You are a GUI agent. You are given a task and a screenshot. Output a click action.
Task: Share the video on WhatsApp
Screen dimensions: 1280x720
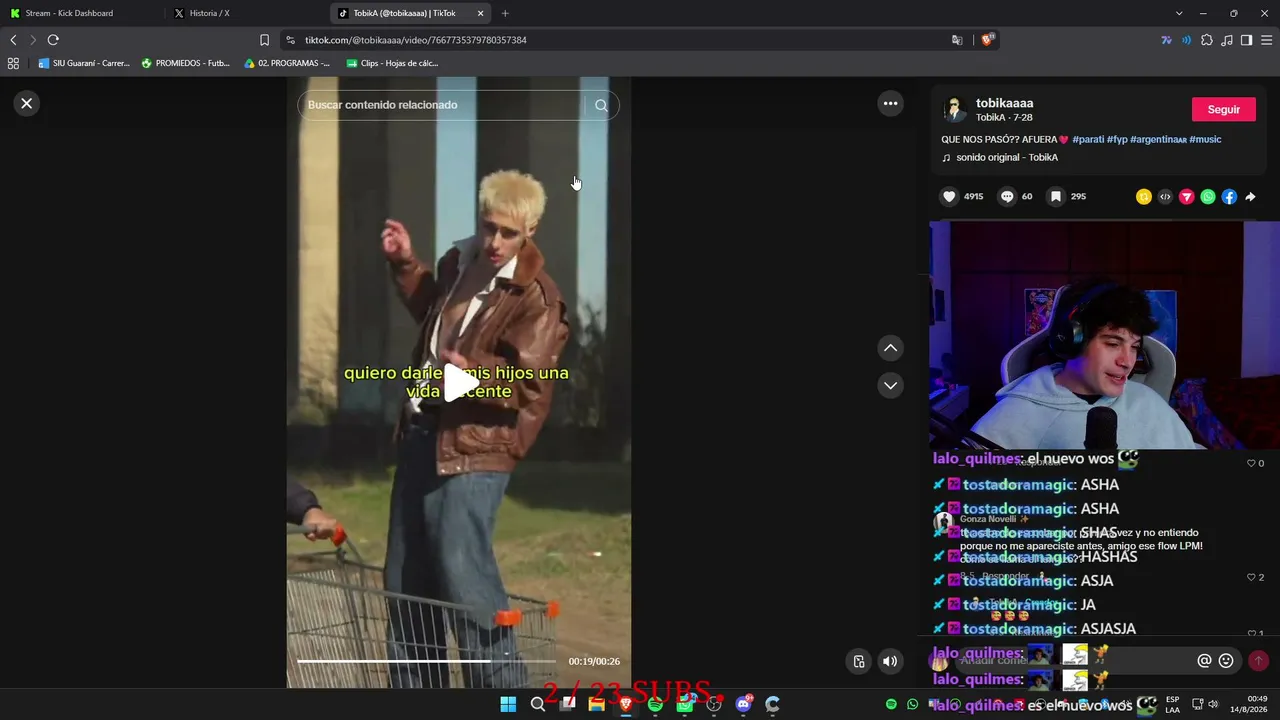pos(1208,197)
